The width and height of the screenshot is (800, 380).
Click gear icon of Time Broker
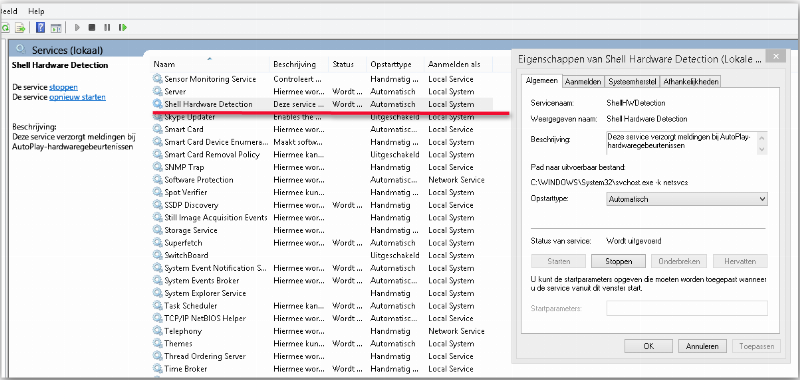158,369
